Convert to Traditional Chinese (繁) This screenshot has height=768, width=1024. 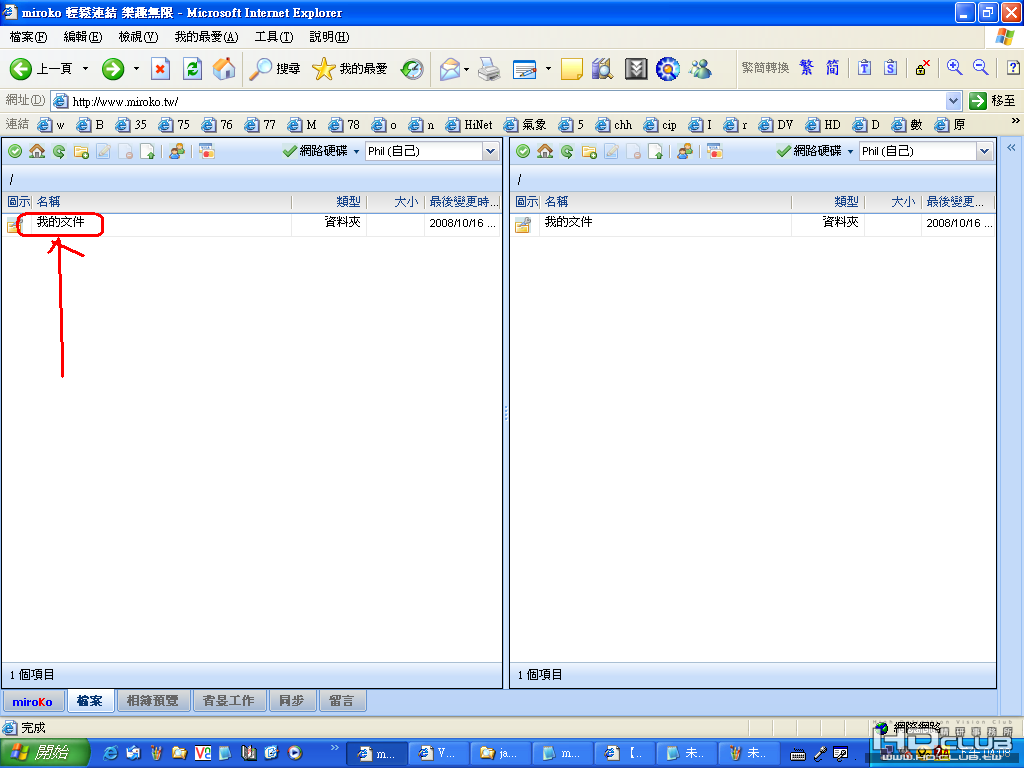coord(807,67)
